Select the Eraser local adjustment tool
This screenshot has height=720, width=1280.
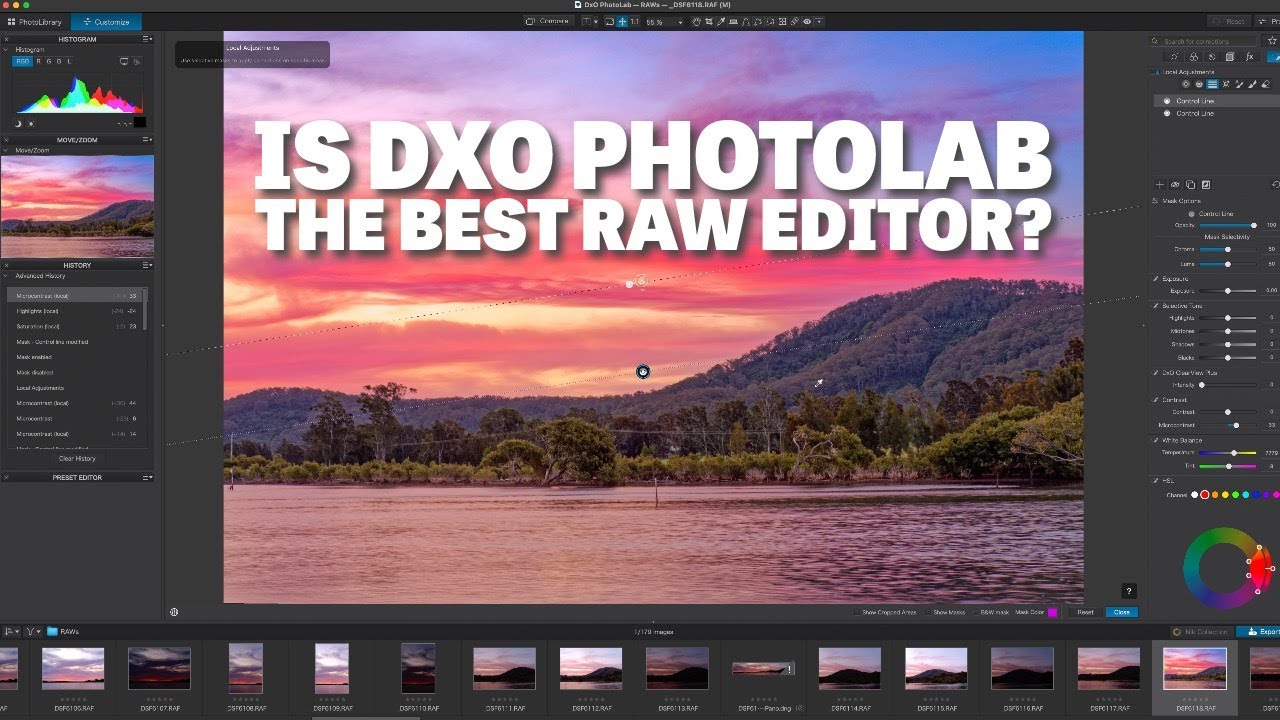(x=1266, y=84)
